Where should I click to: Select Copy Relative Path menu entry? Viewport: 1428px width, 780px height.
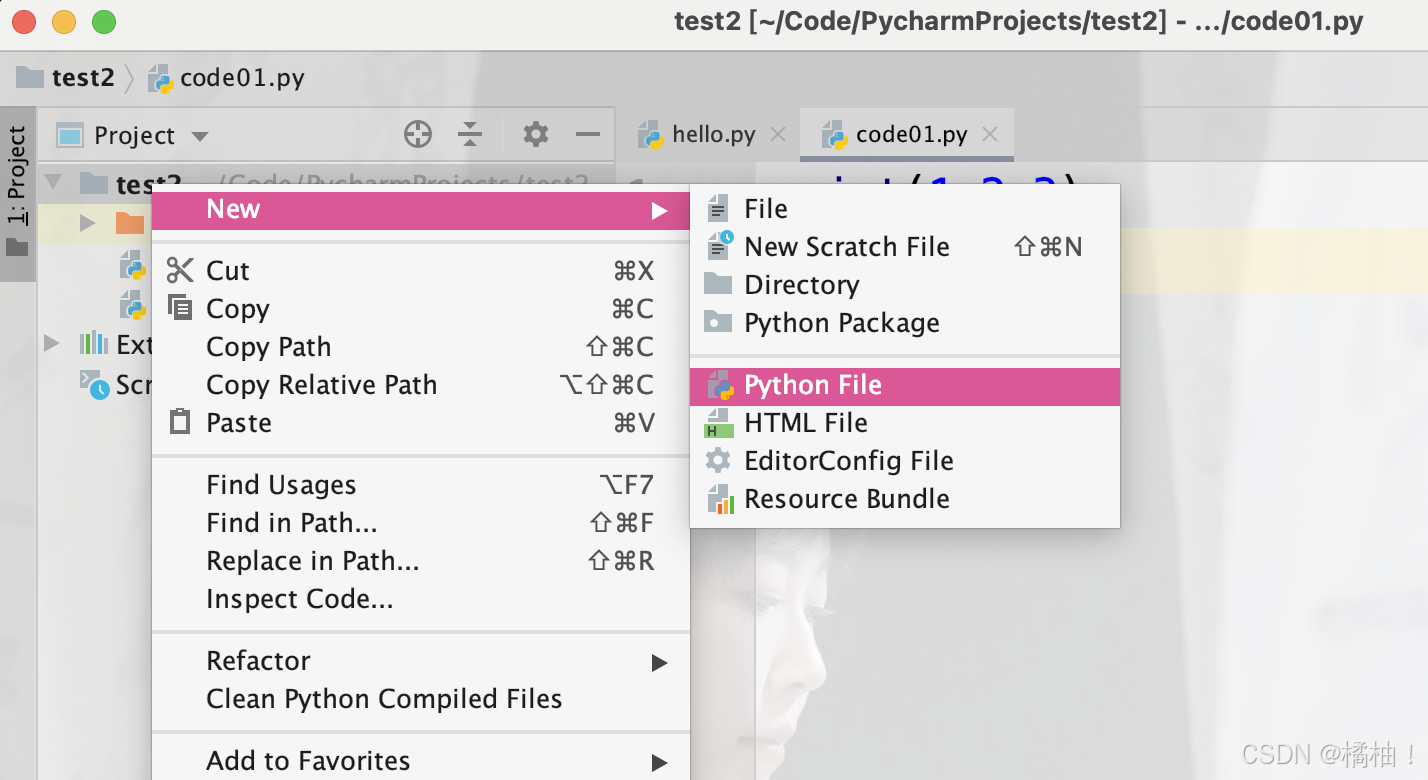coord(420,385)
